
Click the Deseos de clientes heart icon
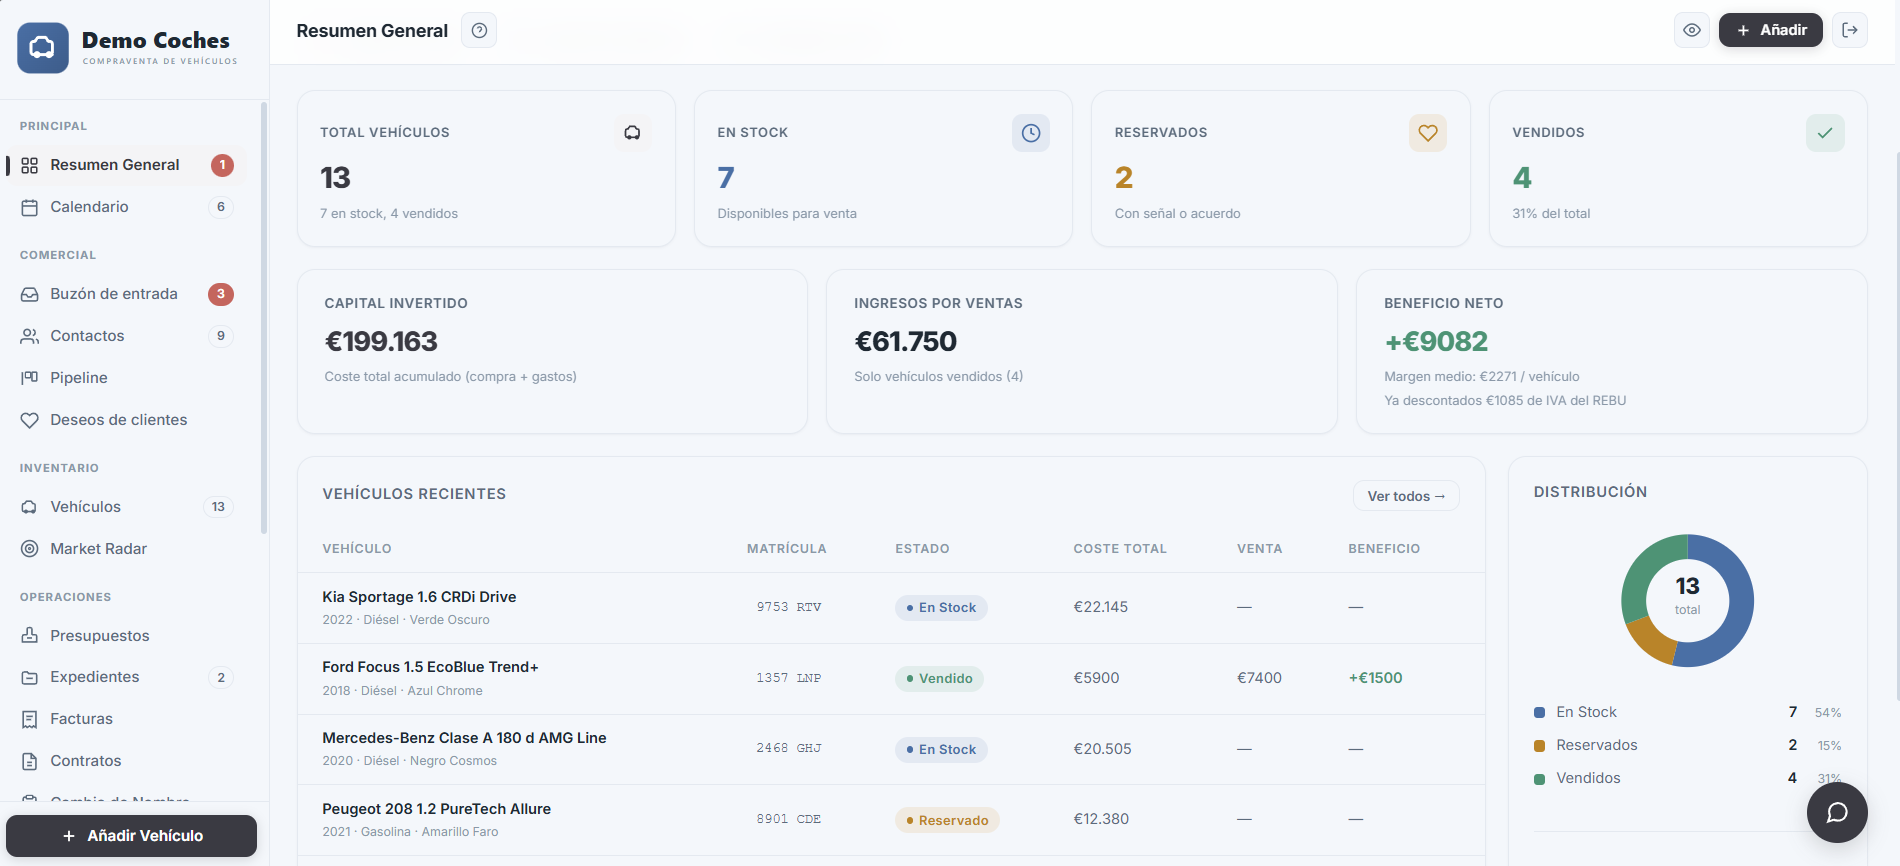30,420
